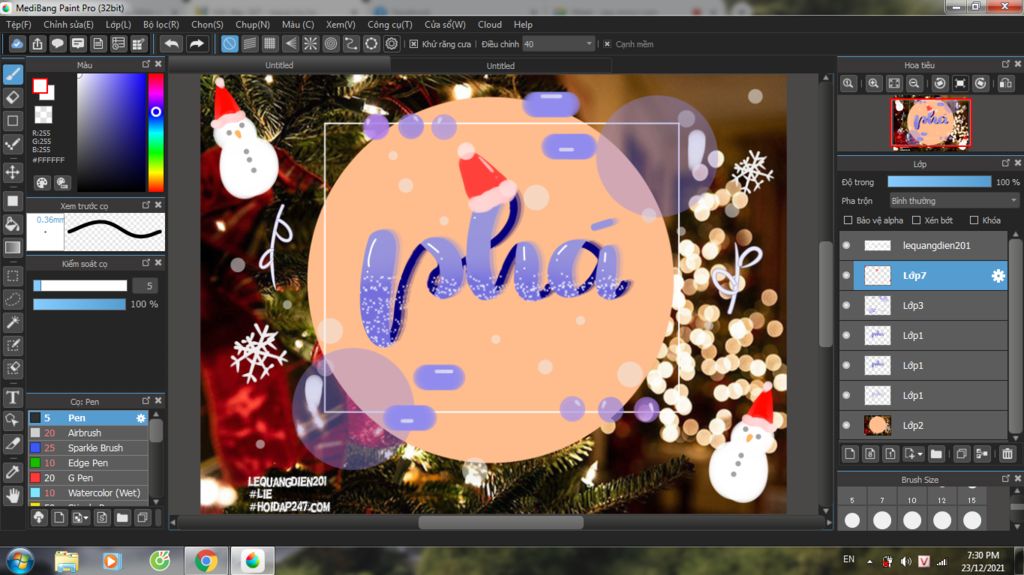The width and height of the screenshot is (1024, 575).
Task: Select the Magic Wand tool
Action: tap(12, 322)
